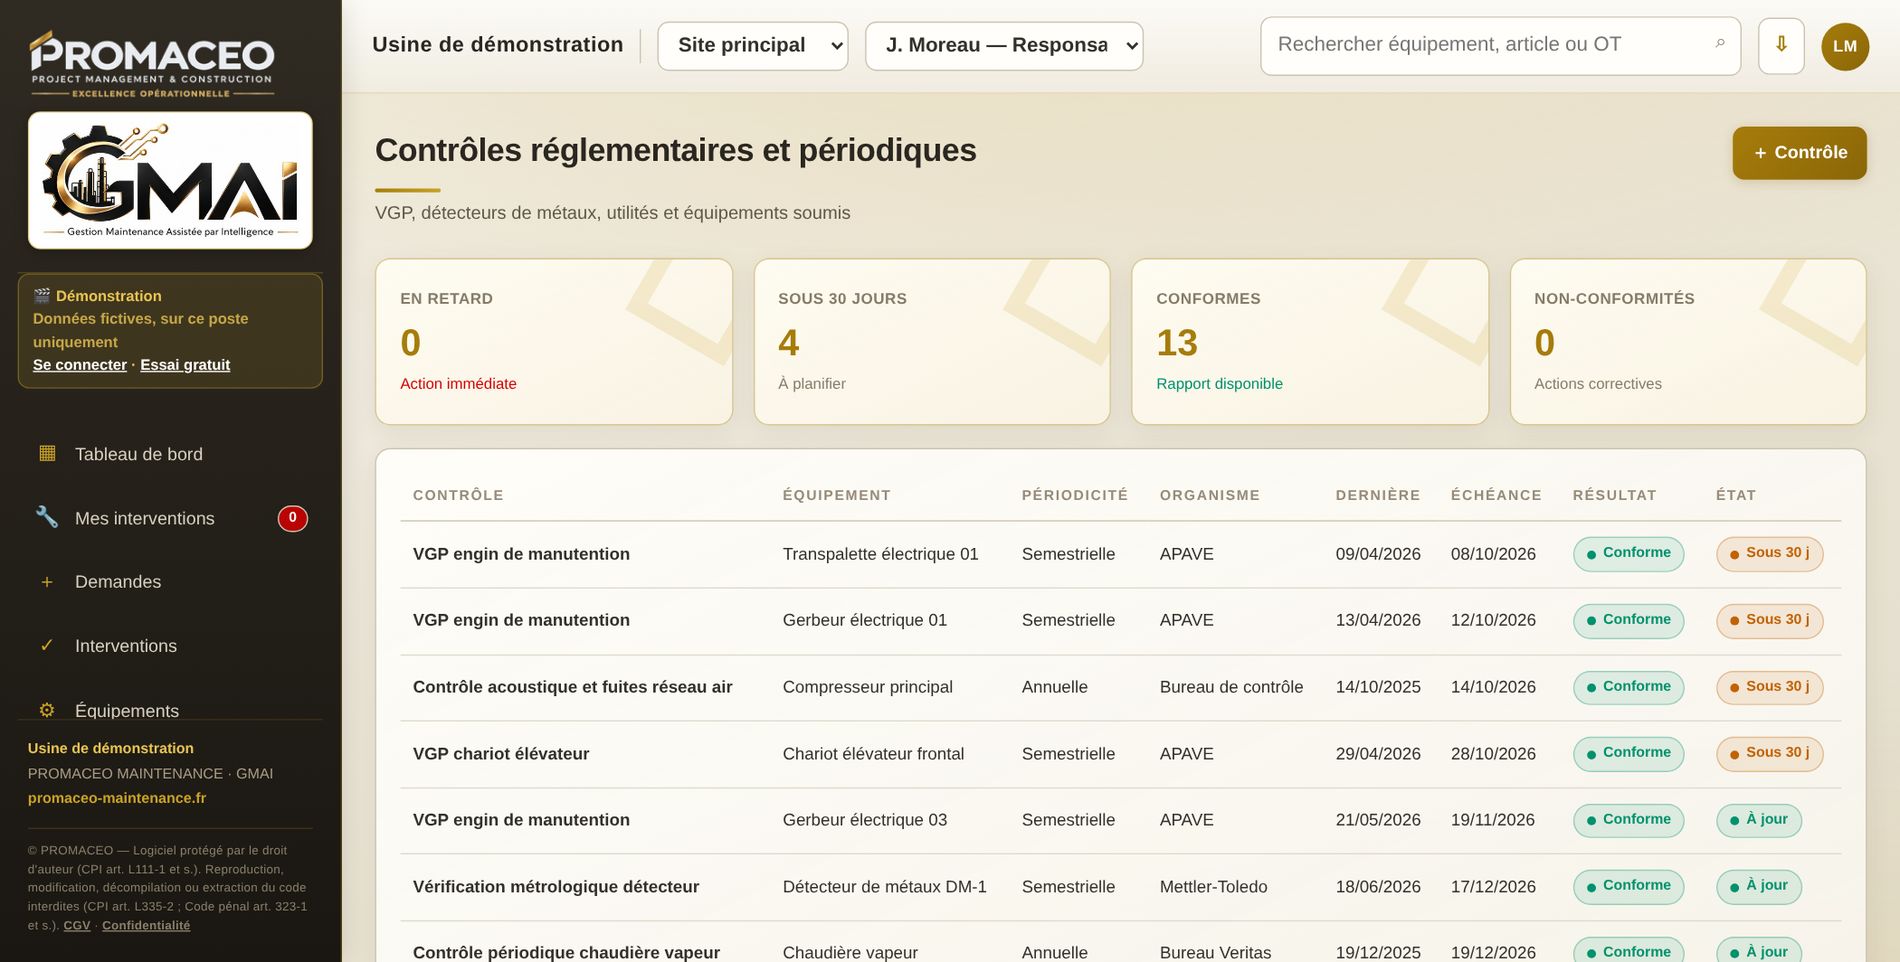The width and height of the screenshot is (1900, 962).
Task: Click the Rapport disponible text
Action: click(x=1219, y=384)
